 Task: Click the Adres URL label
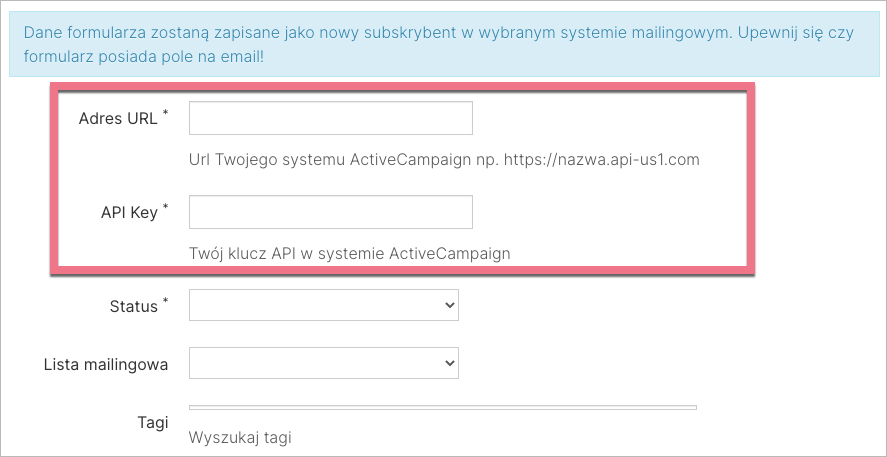[x=117, y=118]
